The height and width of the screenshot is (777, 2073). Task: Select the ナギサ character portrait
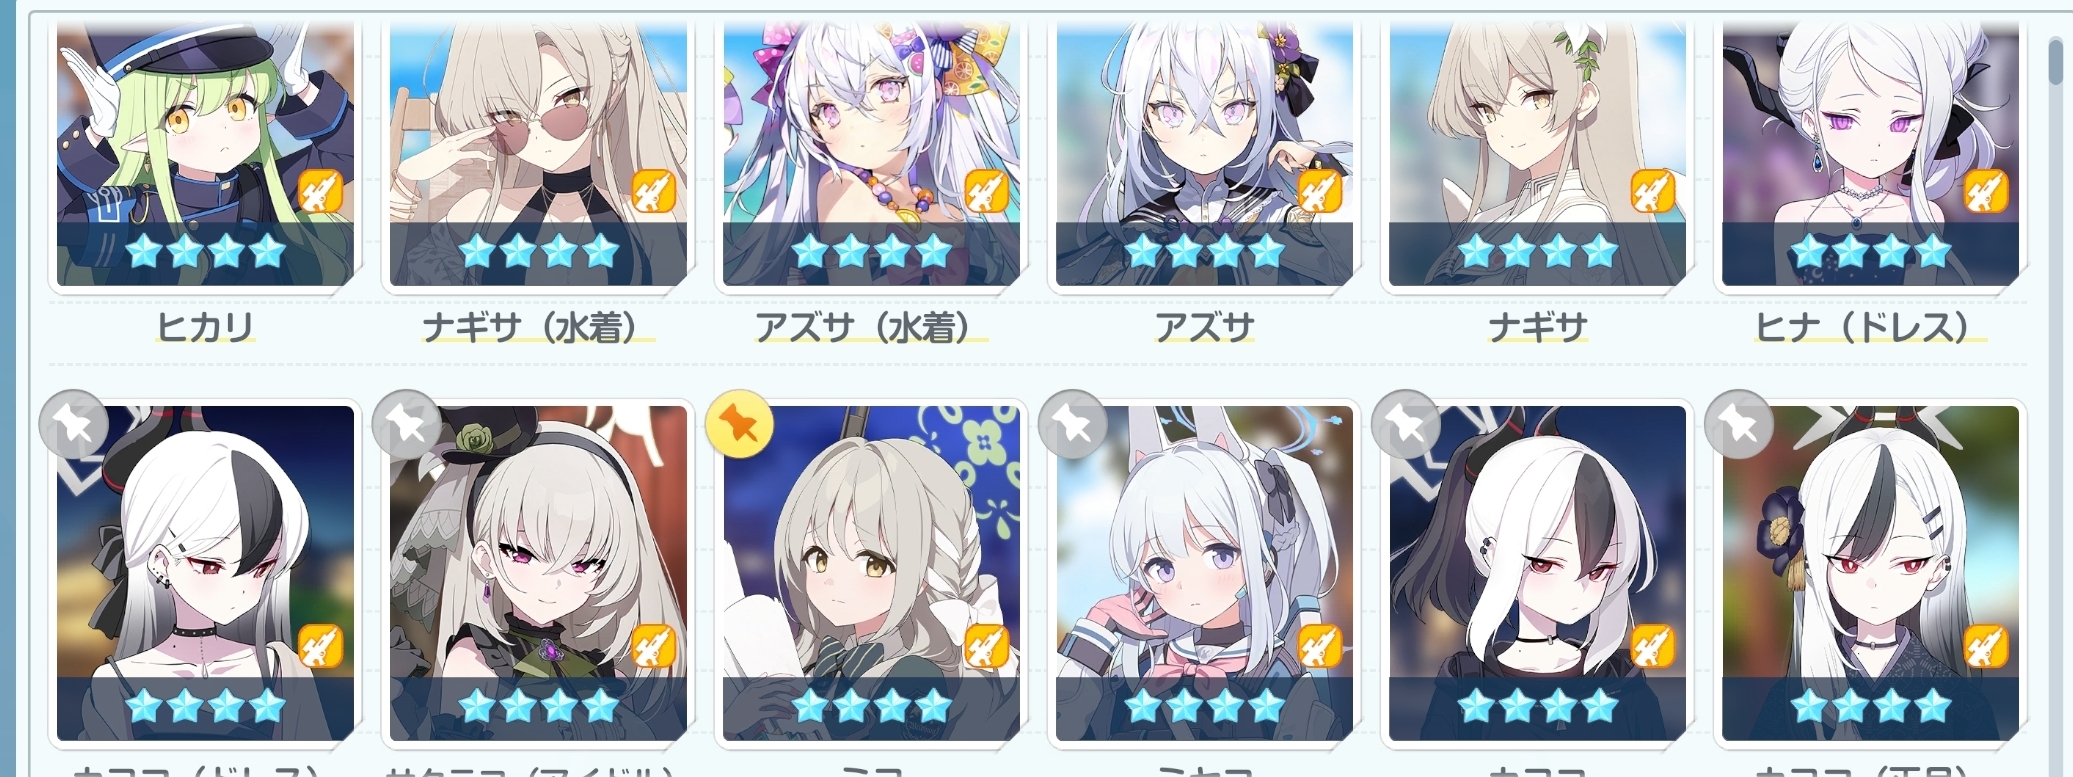(1537, 155)
